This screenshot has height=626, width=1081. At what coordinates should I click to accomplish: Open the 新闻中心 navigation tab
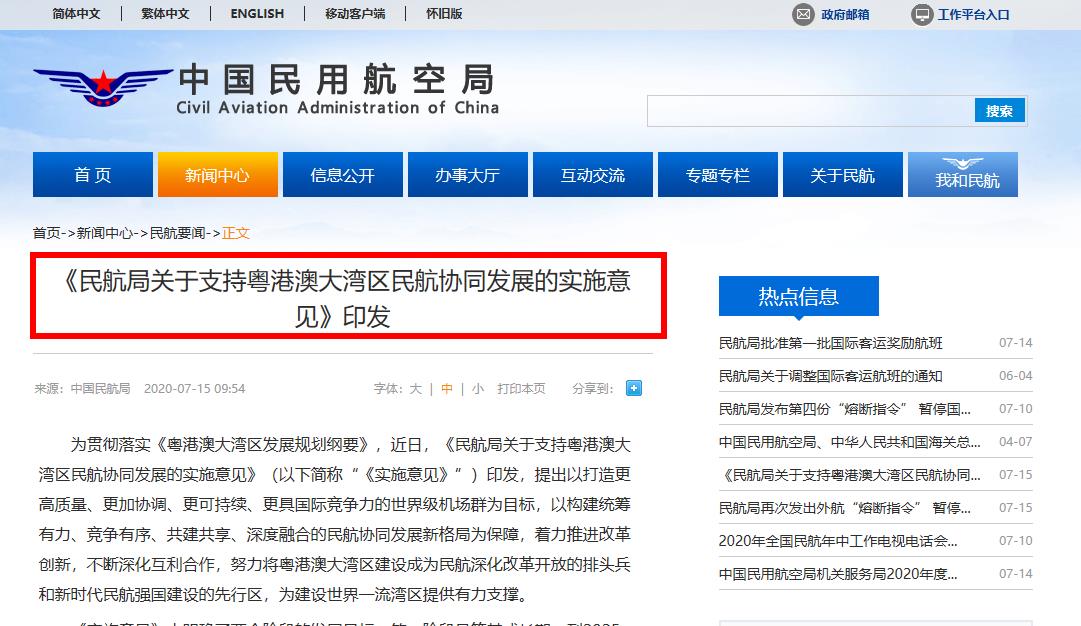coord(218,174)
